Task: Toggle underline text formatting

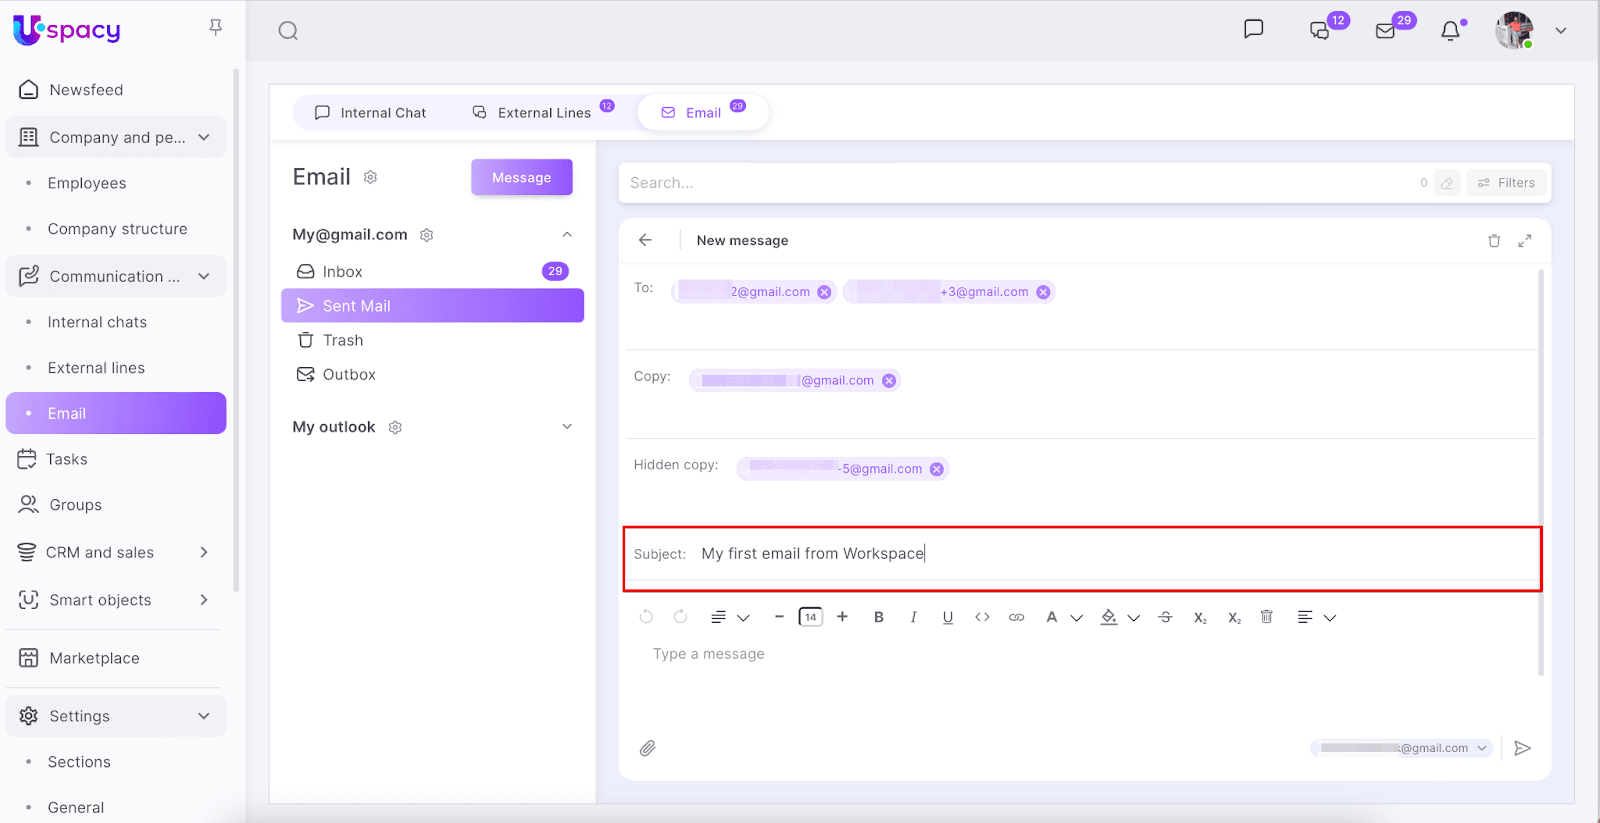Action: [947, 617]
